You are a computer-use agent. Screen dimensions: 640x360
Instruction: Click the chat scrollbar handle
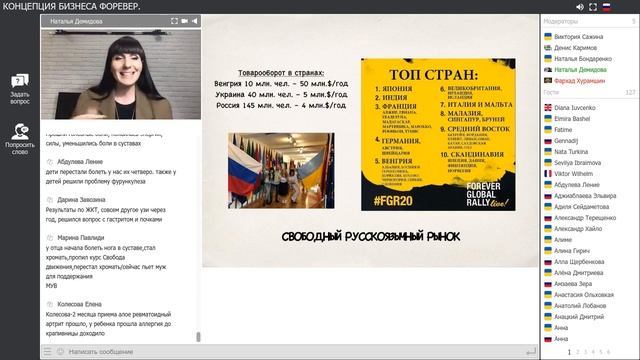coord(198,336)
